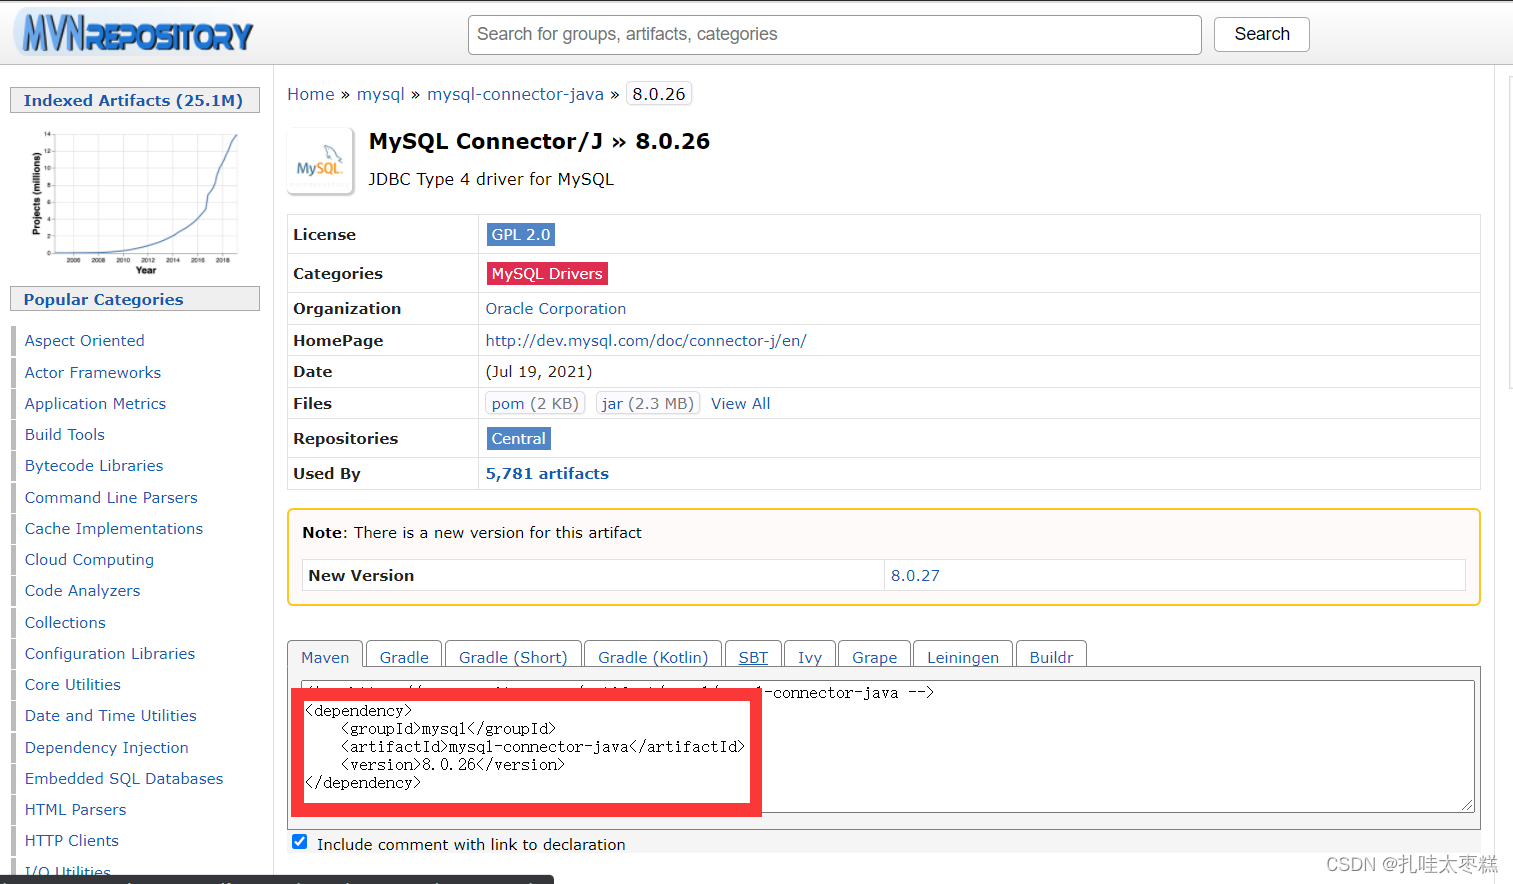This screenshot has width=1513, height=884.
Task: Open the mysql group breadcrumb
Action: pyautogui.click(x=381, y=94)
